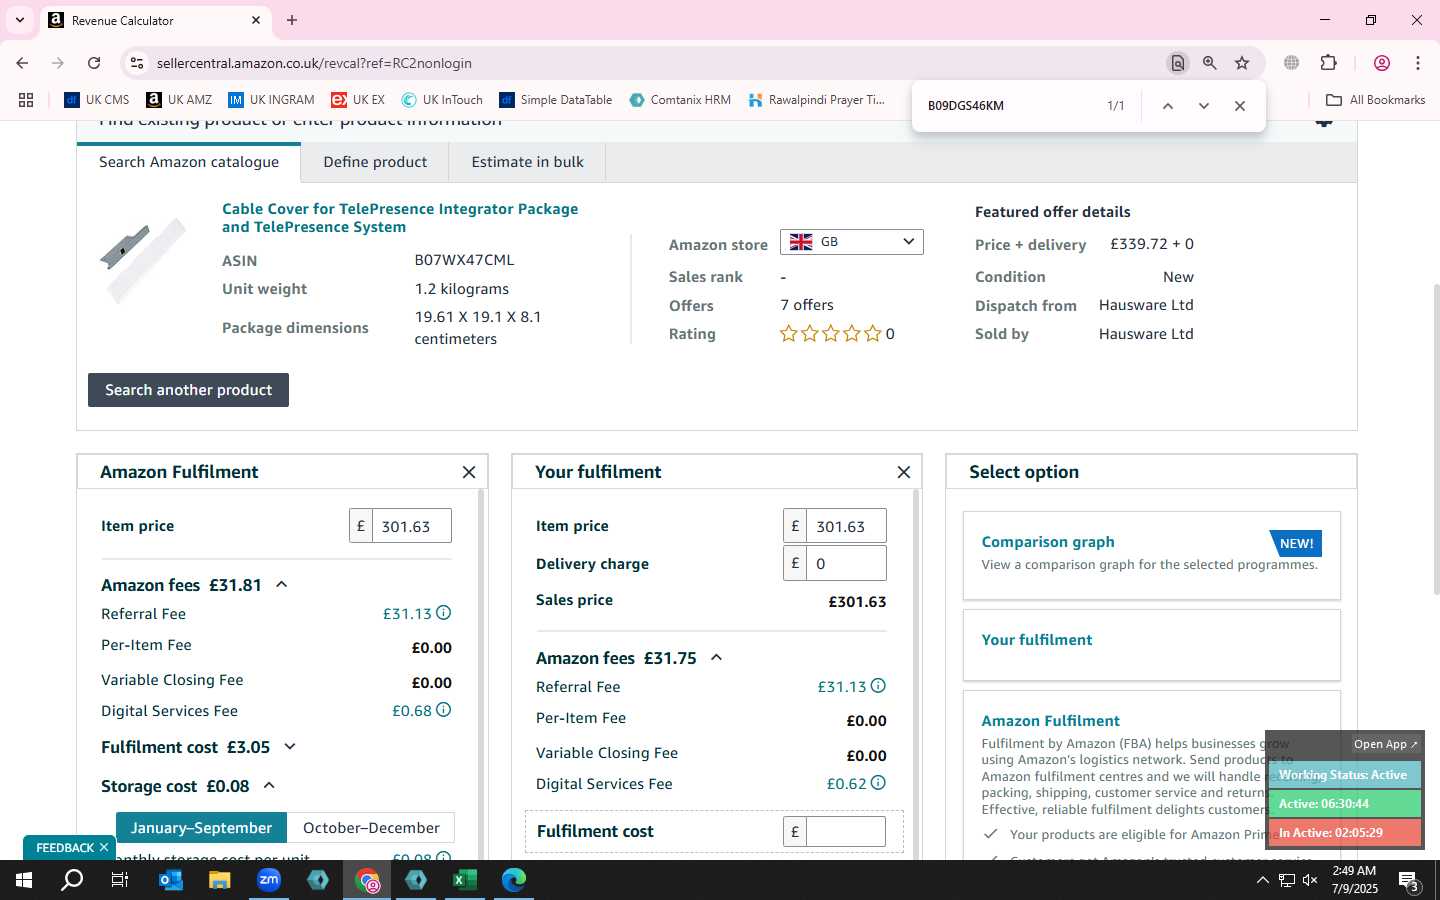Open the Amazon Fulfilment option link
The height and width of the screenshot is (900, 1440).
[1050, 721]
